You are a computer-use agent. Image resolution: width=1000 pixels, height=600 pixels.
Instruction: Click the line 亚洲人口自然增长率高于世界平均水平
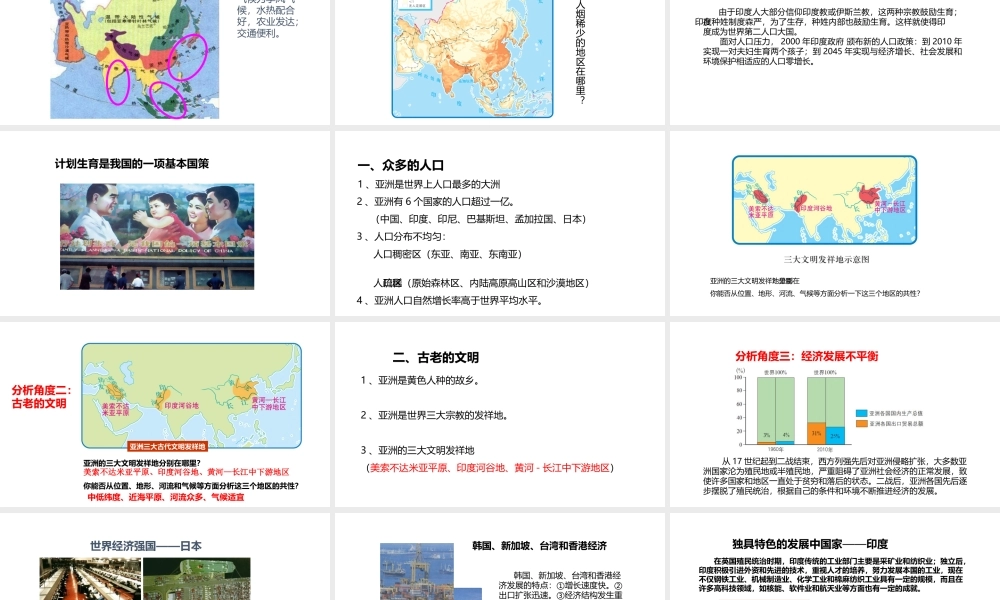[x=450, y=300]
